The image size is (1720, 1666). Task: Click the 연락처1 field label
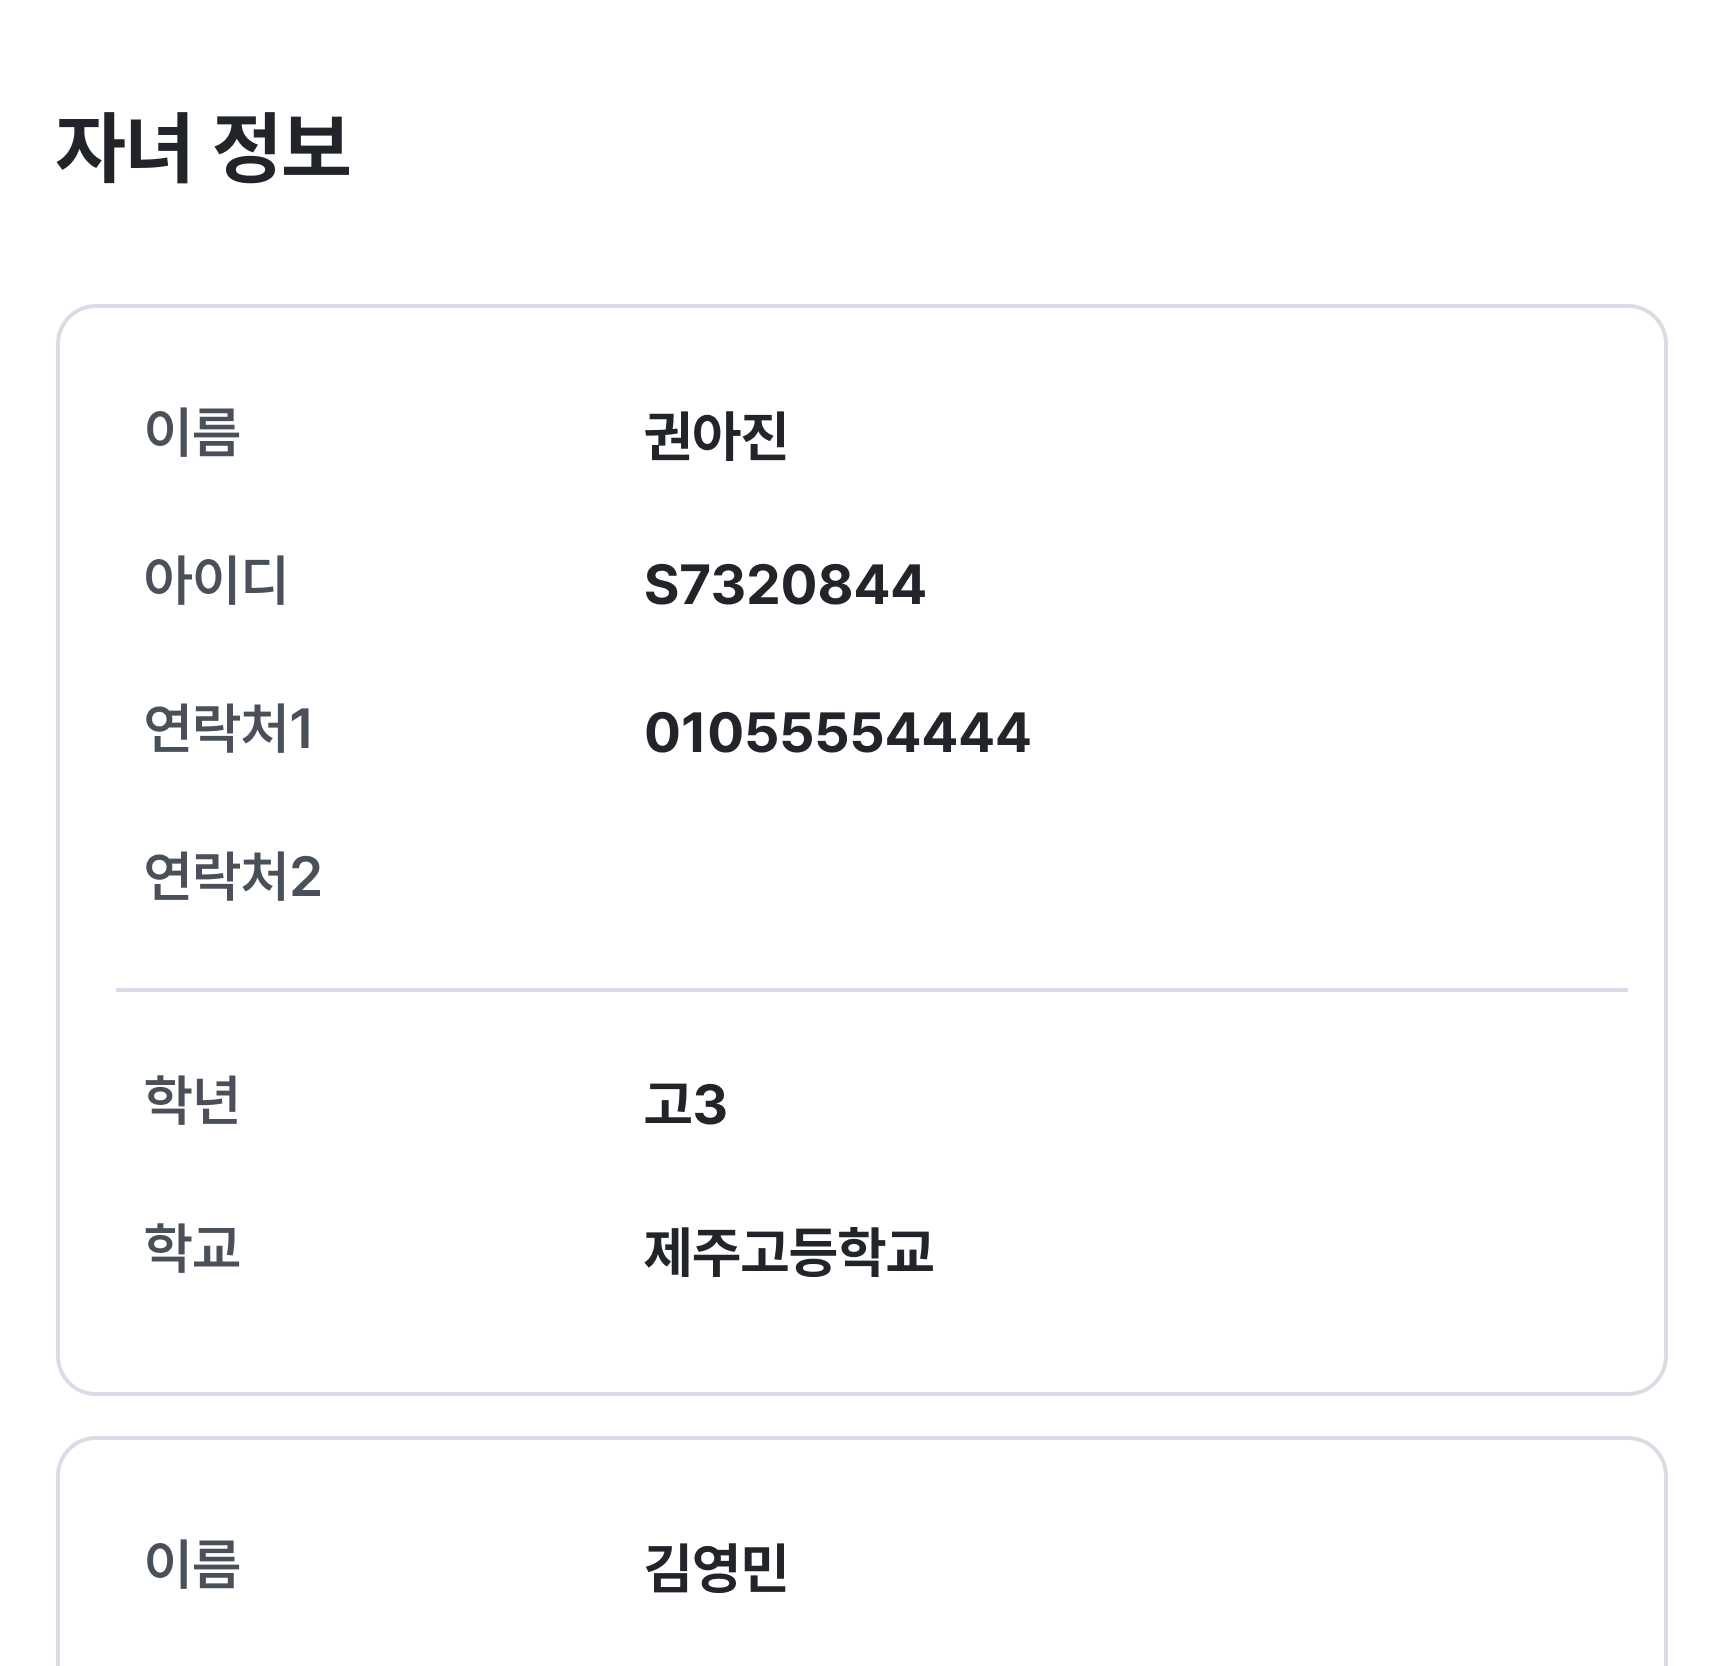pyautogui.click(x=228, y=729)
